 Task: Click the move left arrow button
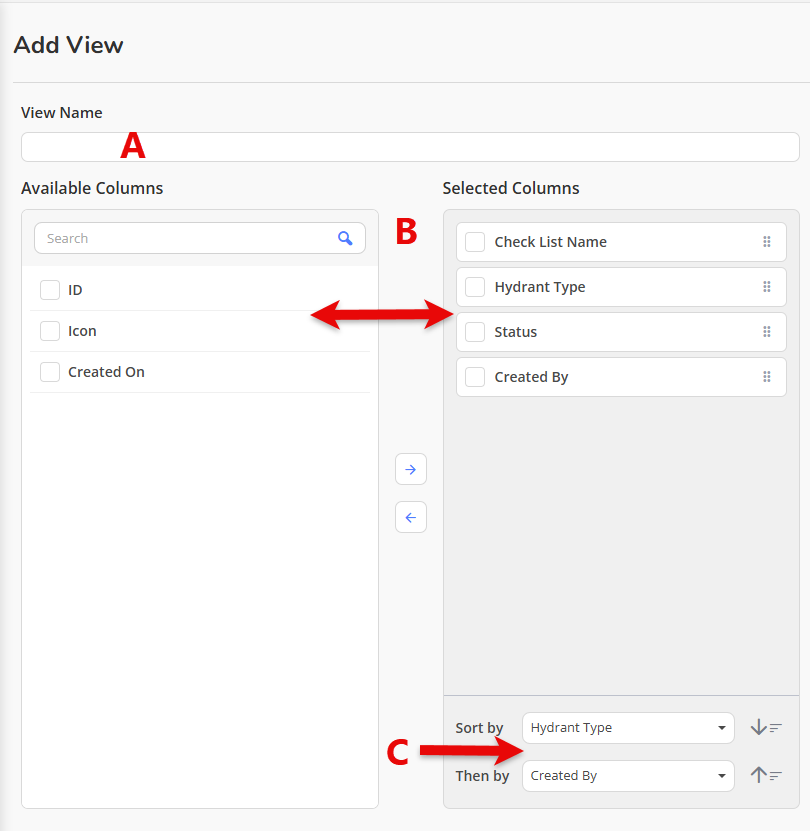[x=410, y=517]
